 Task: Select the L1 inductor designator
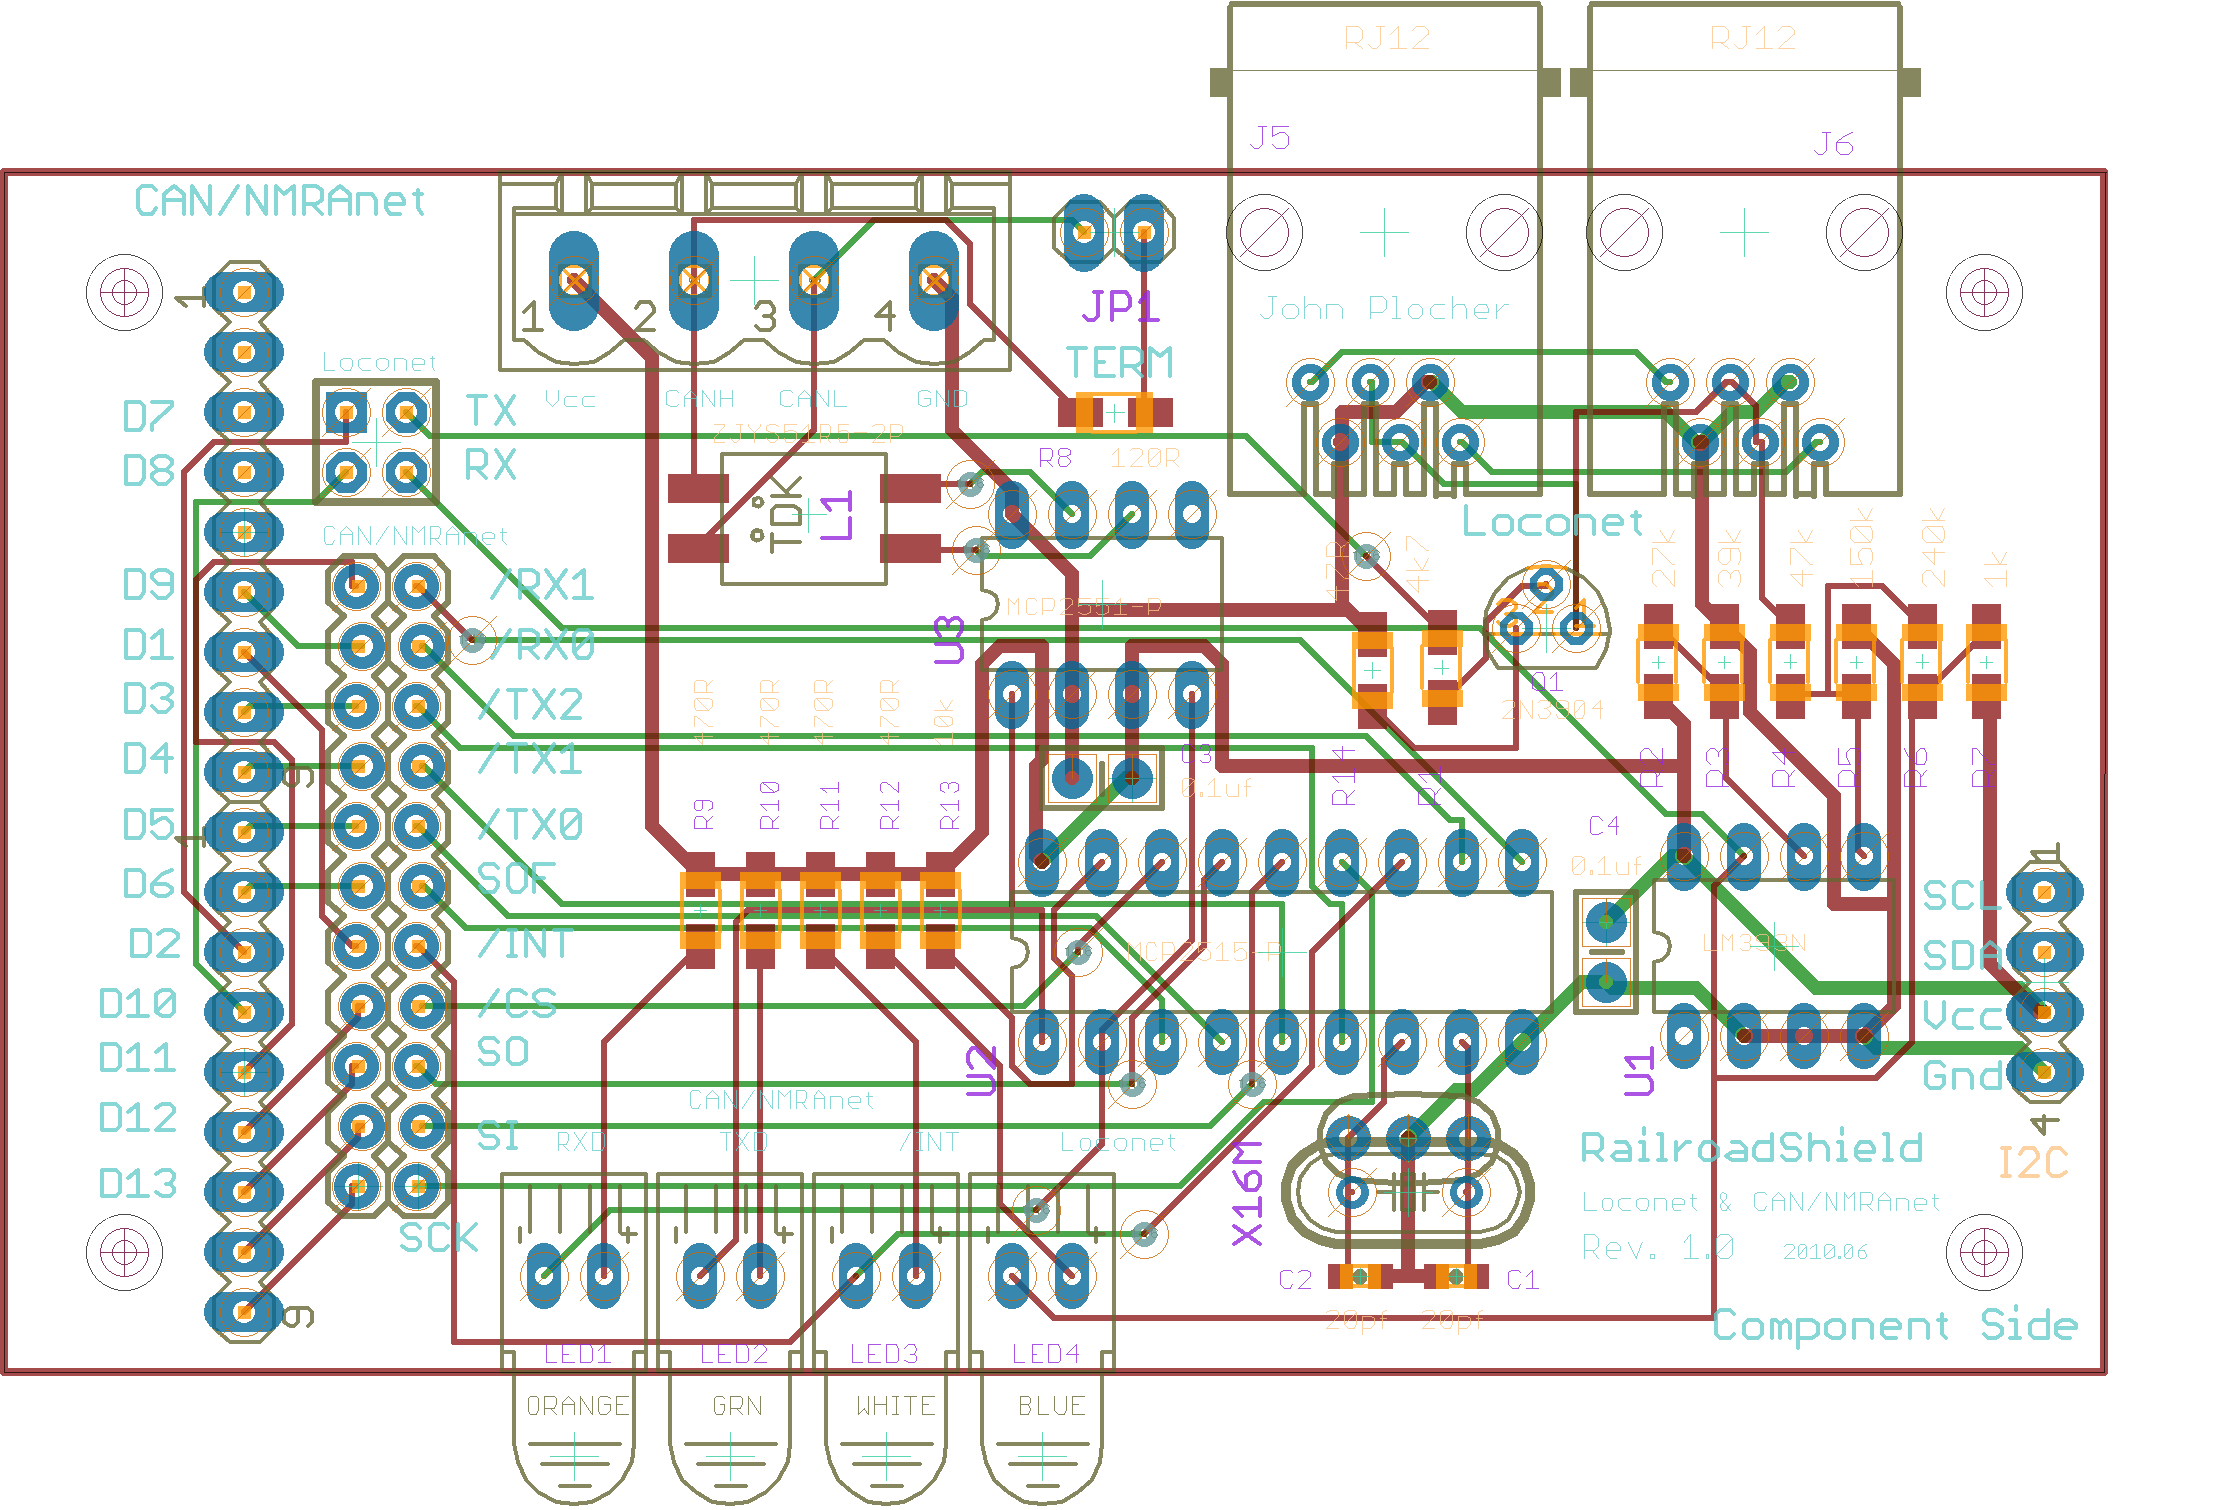pos(836,515)
